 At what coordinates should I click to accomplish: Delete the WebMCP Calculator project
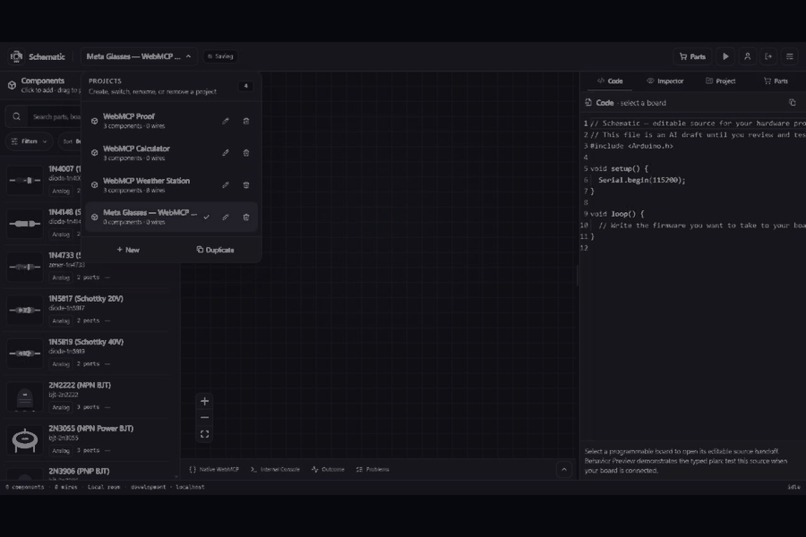(x=246, y=153)
